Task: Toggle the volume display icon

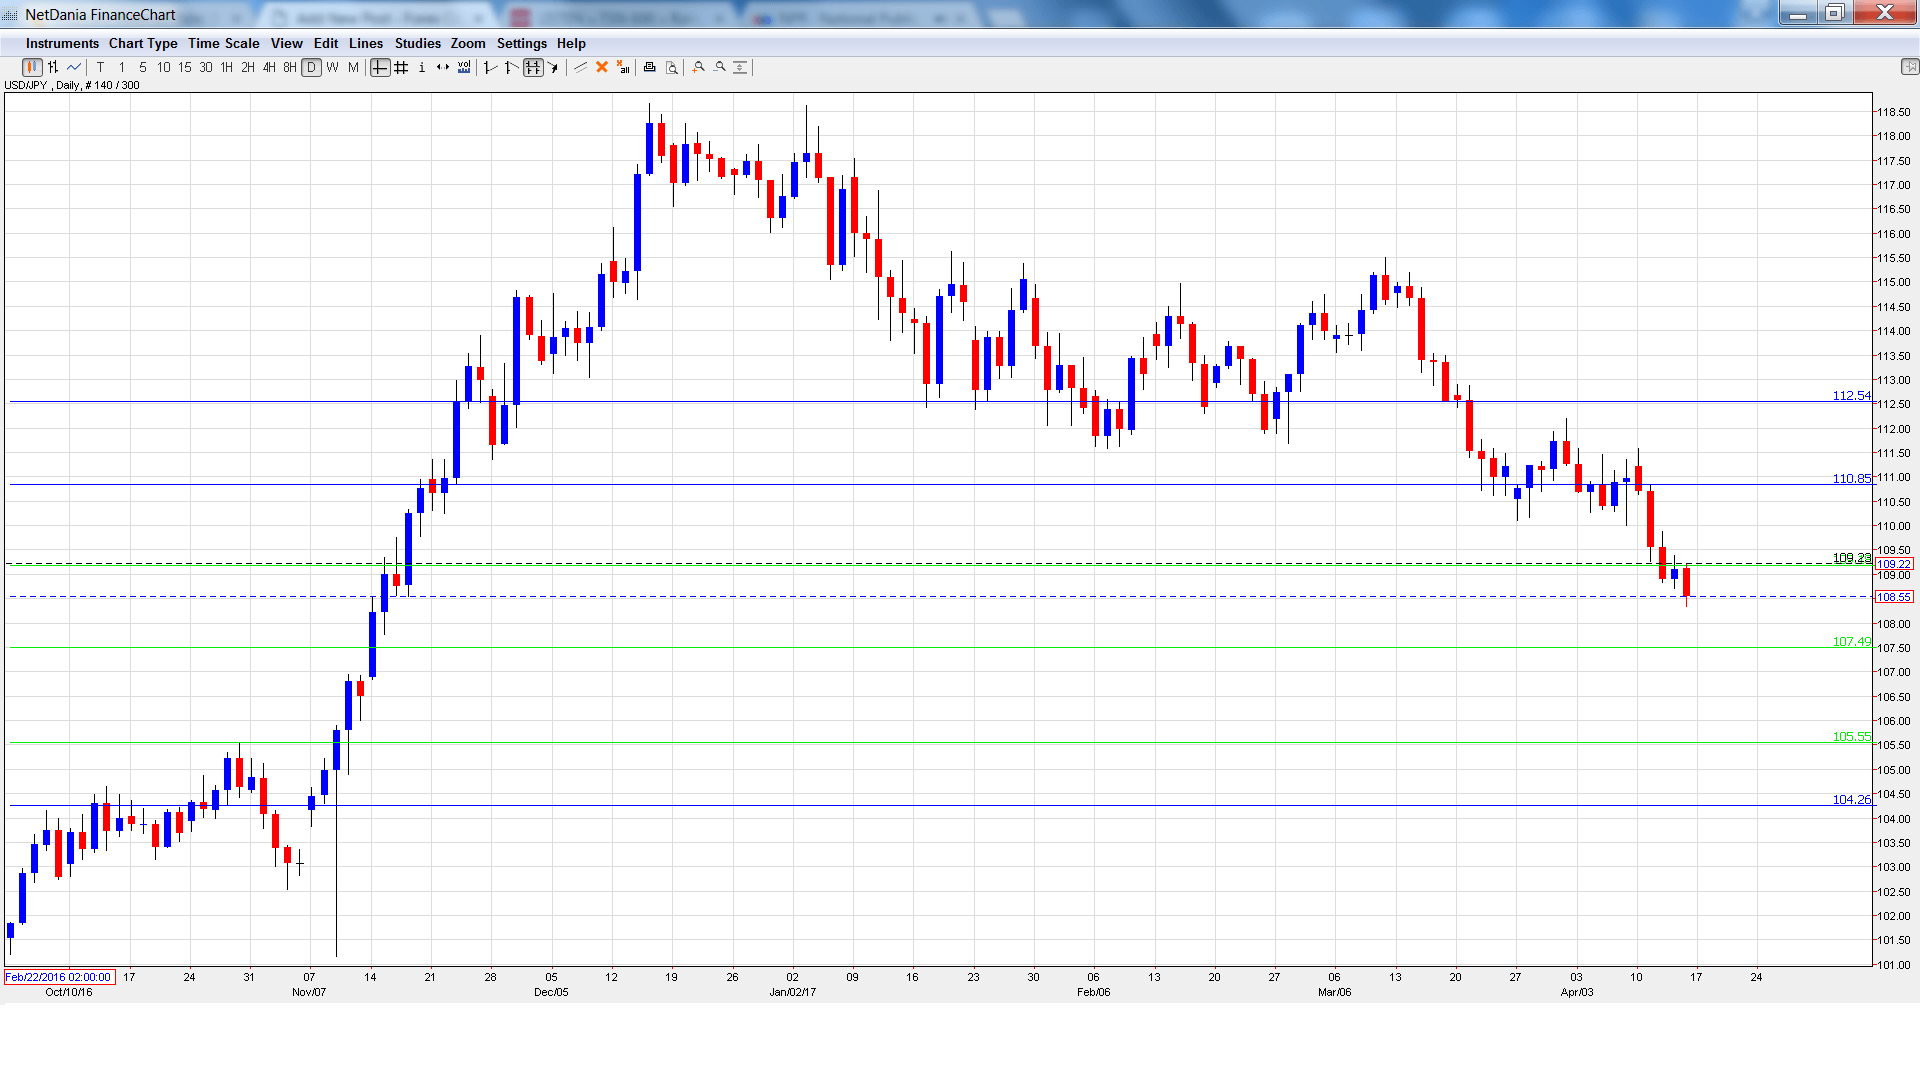Action: (x=464, y=67)
